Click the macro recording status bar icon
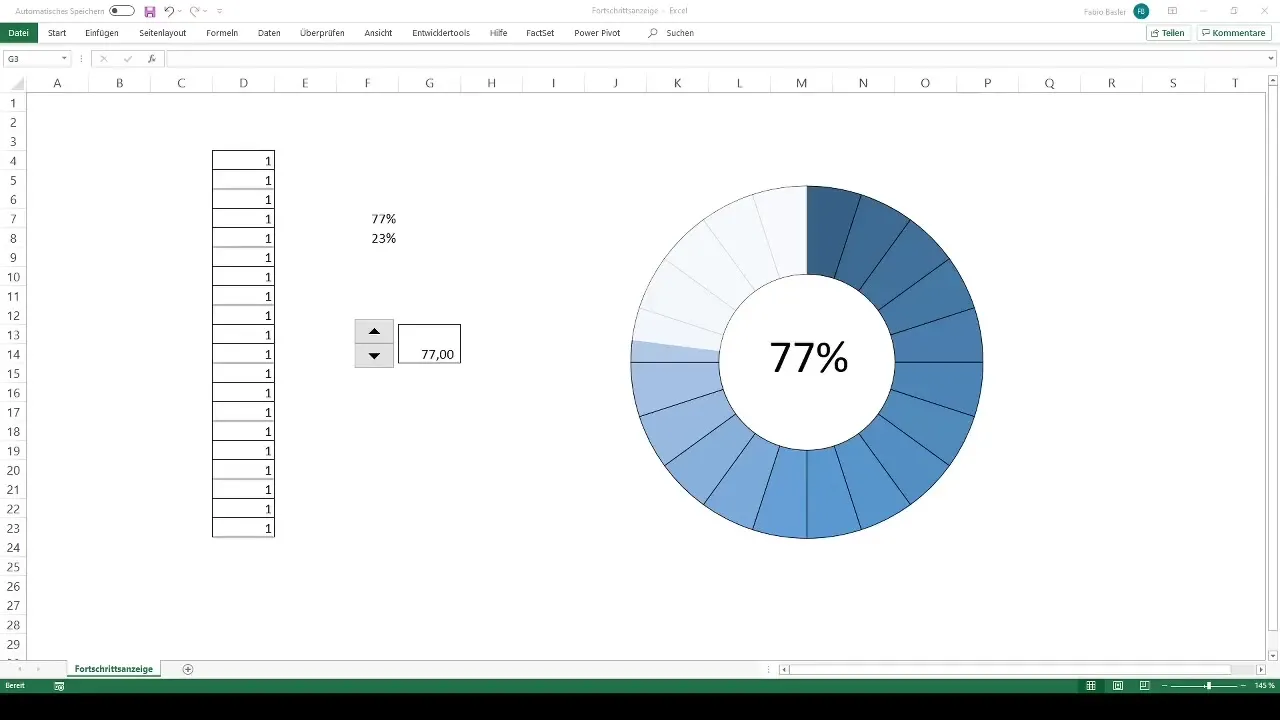This screenshot has height=720, width=1280. tap(59, 686)
